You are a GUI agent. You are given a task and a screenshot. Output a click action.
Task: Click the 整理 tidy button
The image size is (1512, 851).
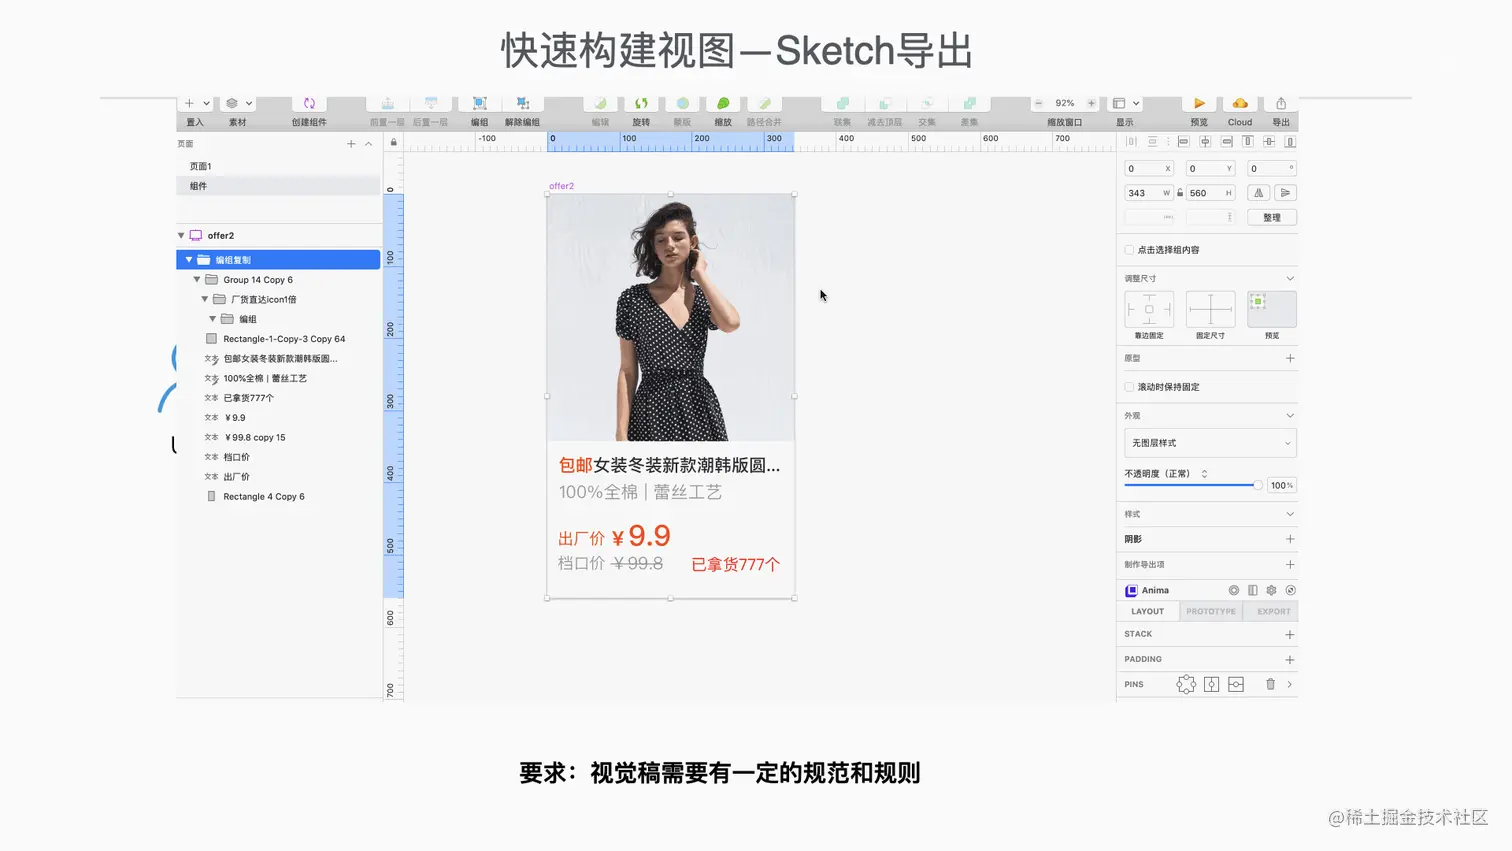(1272, 217)
